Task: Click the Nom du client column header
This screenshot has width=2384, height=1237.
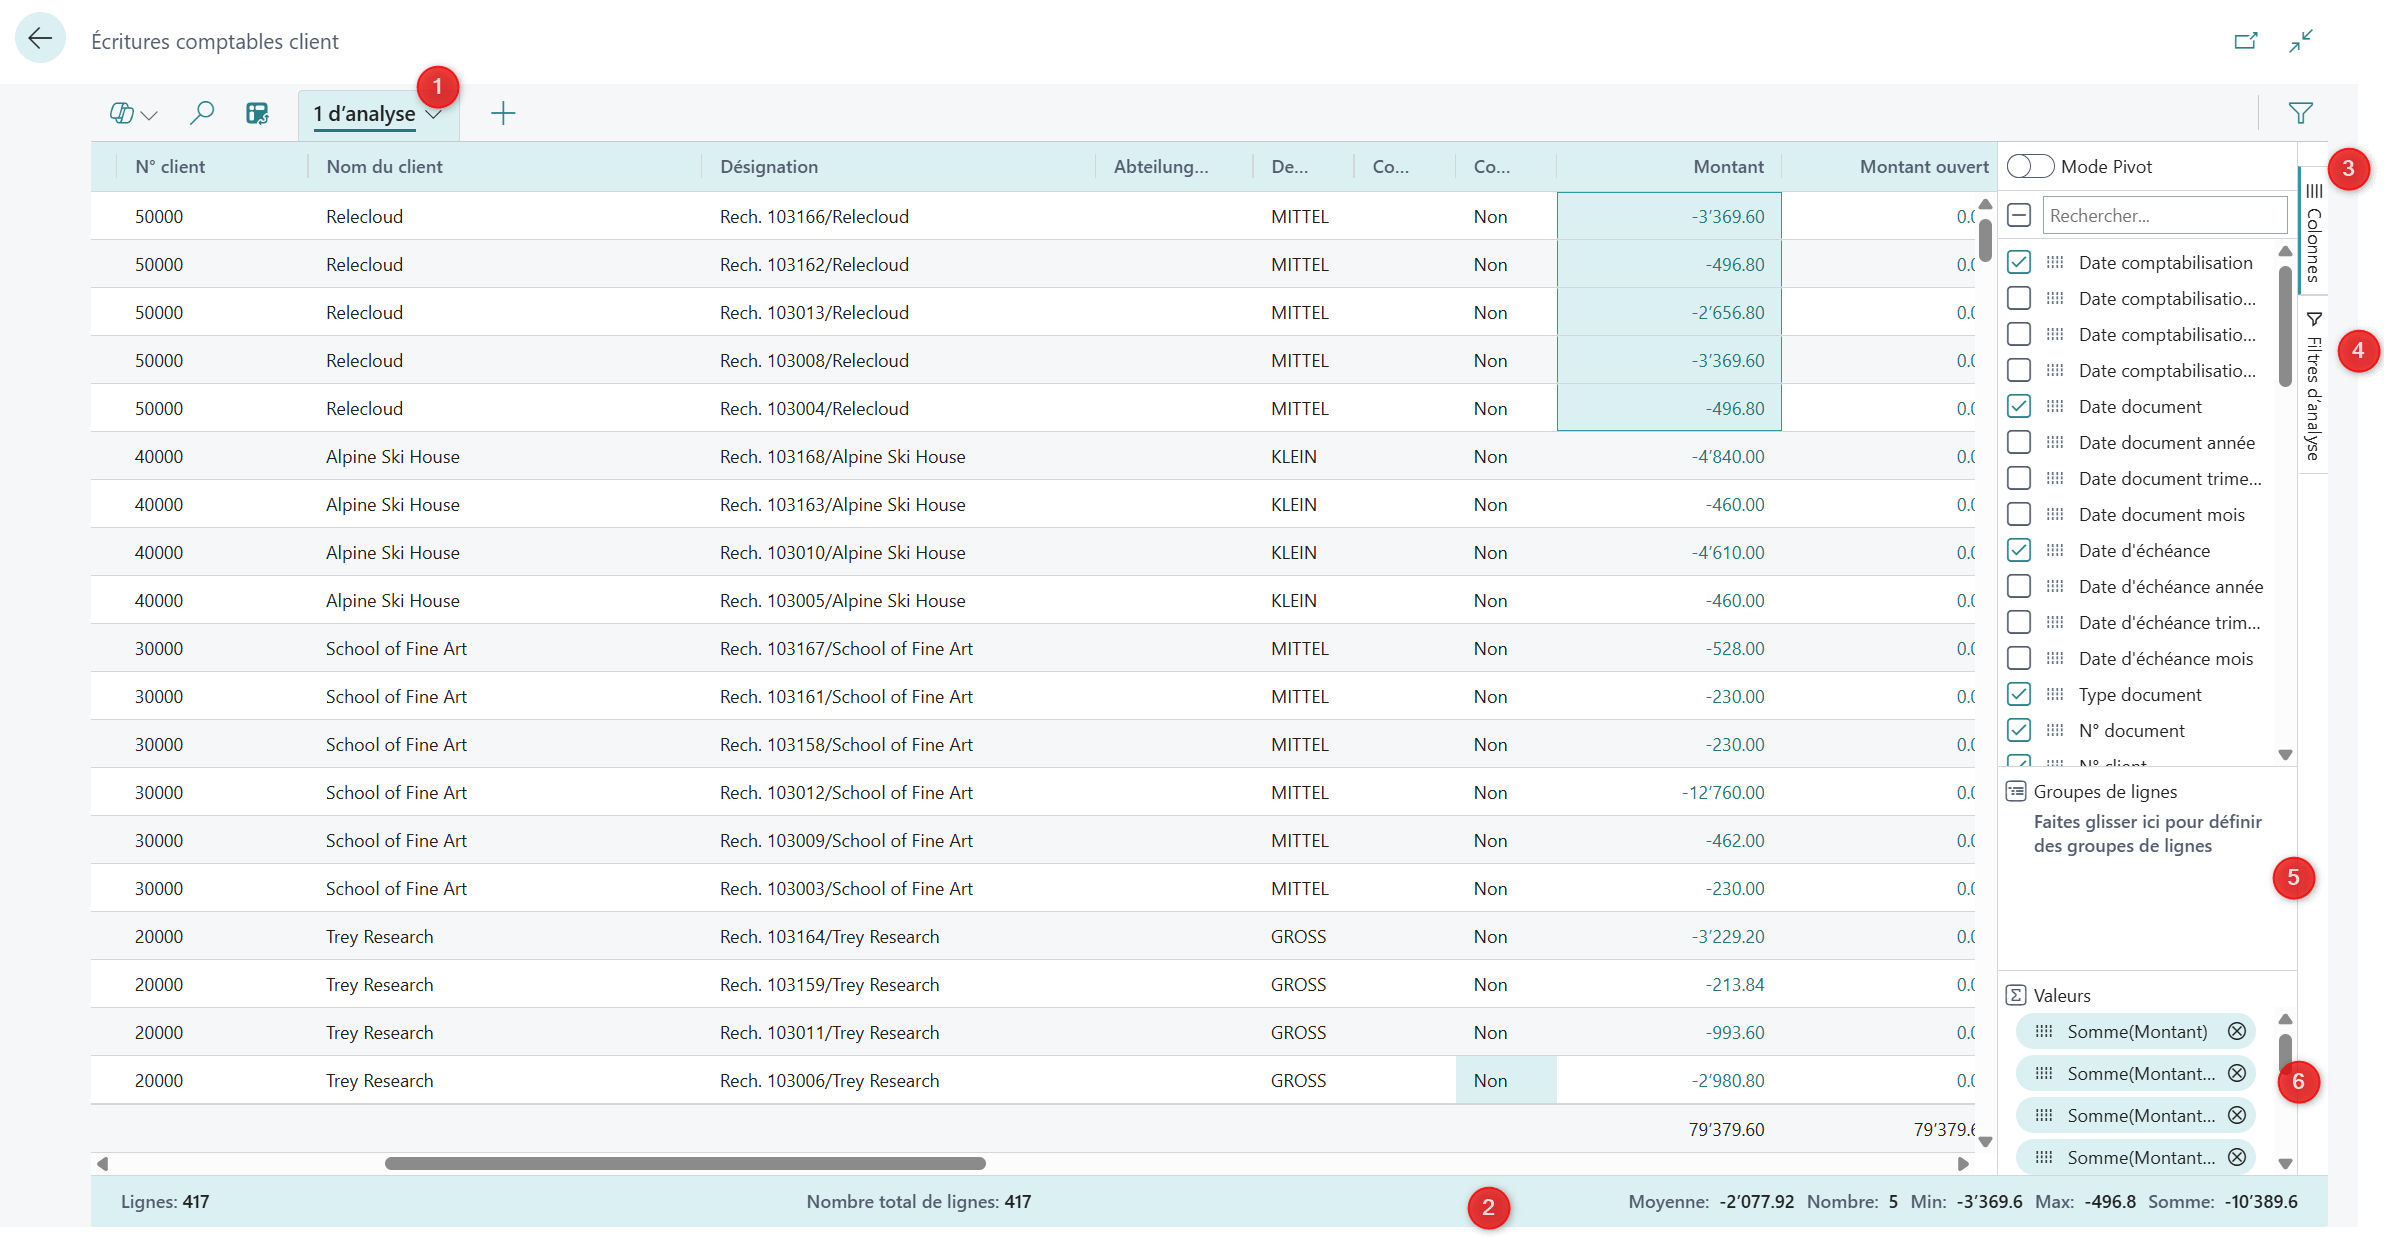Action: [x=384, y=167]
